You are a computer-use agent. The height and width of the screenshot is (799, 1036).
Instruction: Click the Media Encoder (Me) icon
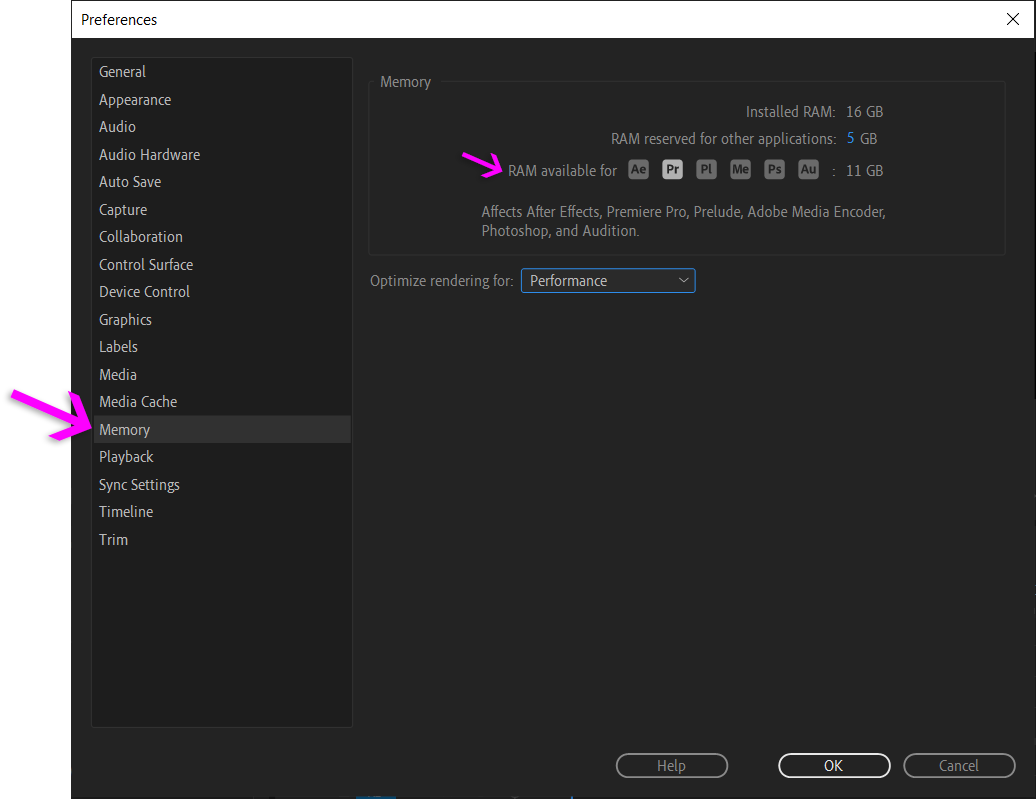click(740, 169)
